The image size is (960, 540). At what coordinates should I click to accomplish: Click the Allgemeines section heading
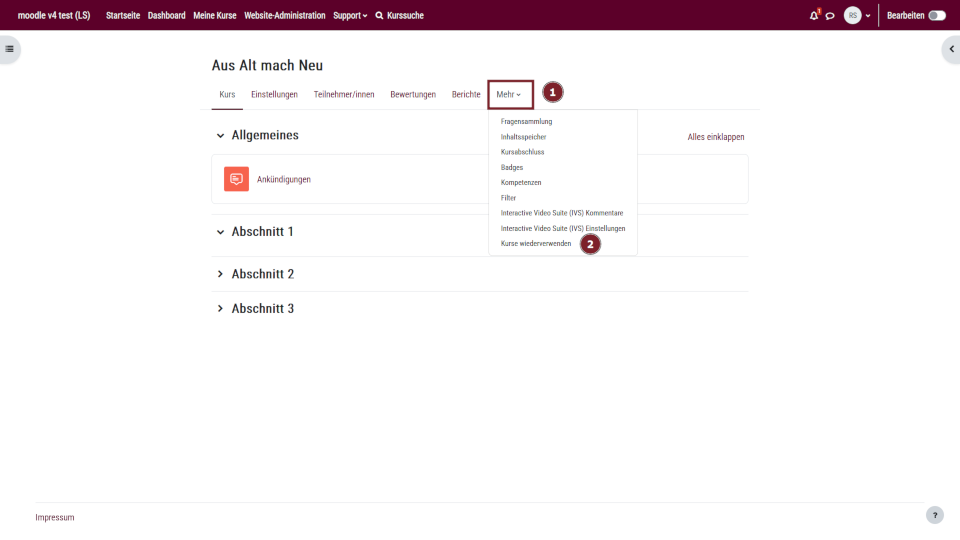pyautogui.click(x=265, y=135)
